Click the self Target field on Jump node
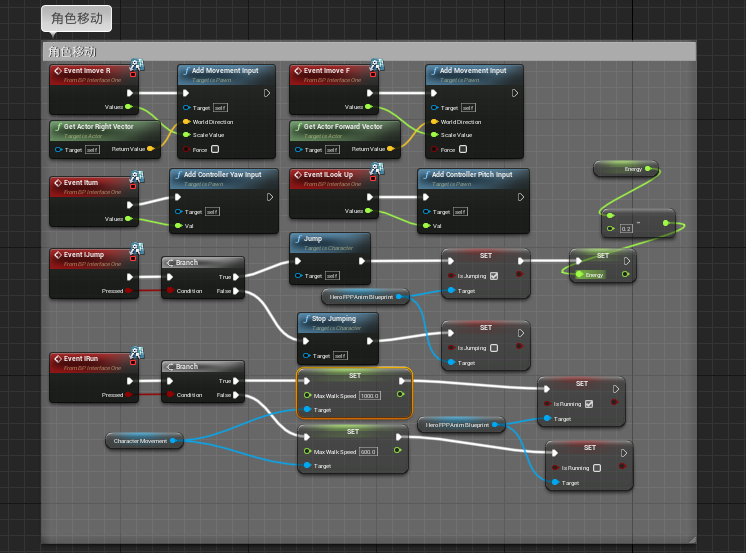 (x=332, y=276)
